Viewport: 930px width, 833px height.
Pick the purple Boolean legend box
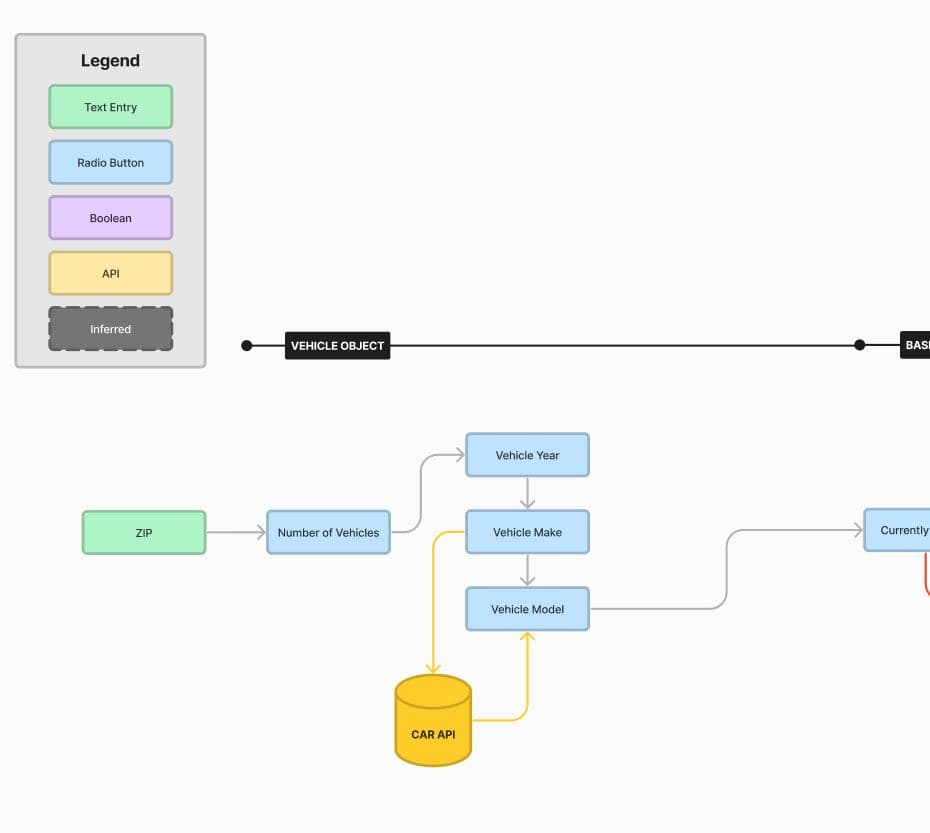[x=110, y=218]
